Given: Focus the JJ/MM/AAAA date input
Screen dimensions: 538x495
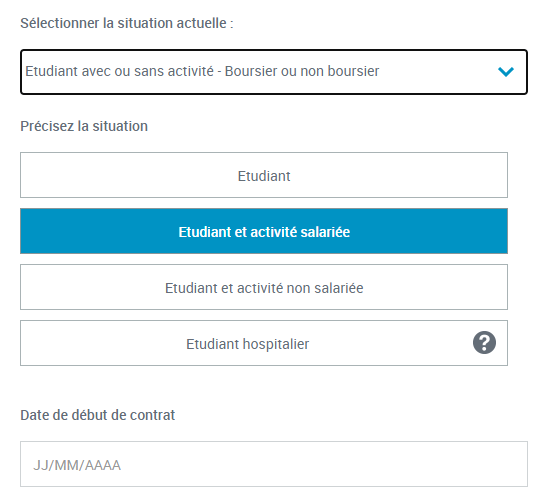Looking at the screenshot, I should click(274, 464).
